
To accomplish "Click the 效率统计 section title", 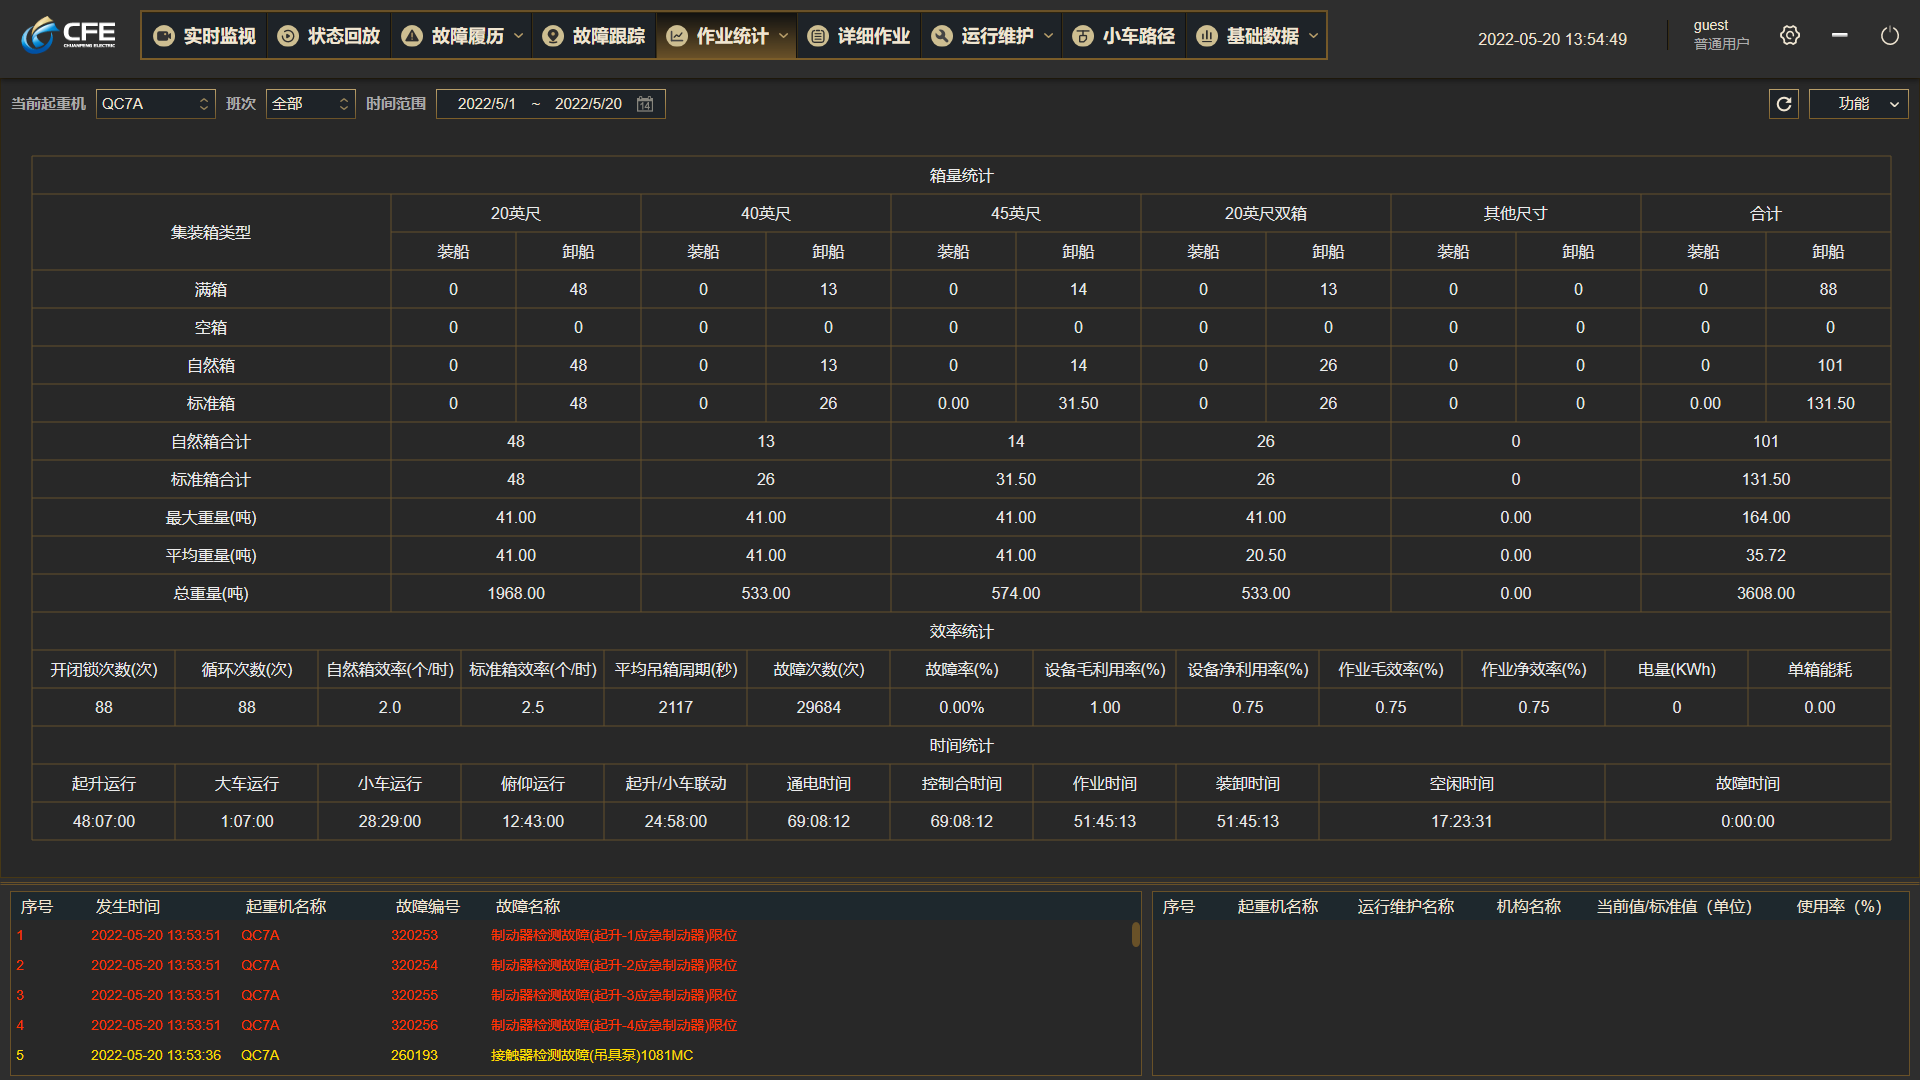I will coord(961,631).
